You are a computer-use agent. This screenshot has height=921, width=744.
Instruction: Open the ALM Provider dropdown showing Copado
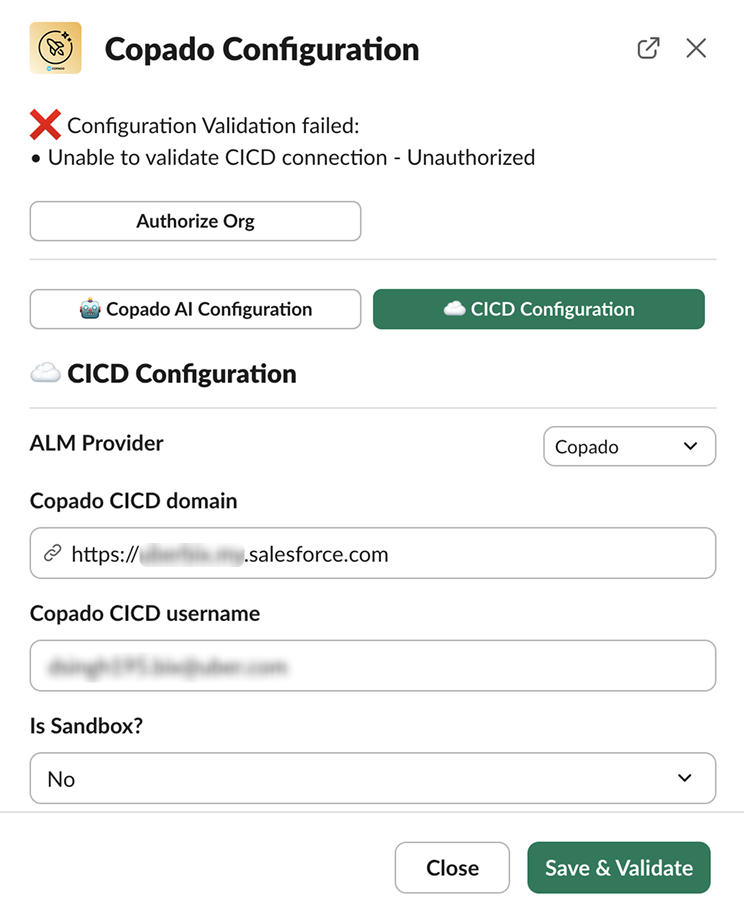coord(629,447)
